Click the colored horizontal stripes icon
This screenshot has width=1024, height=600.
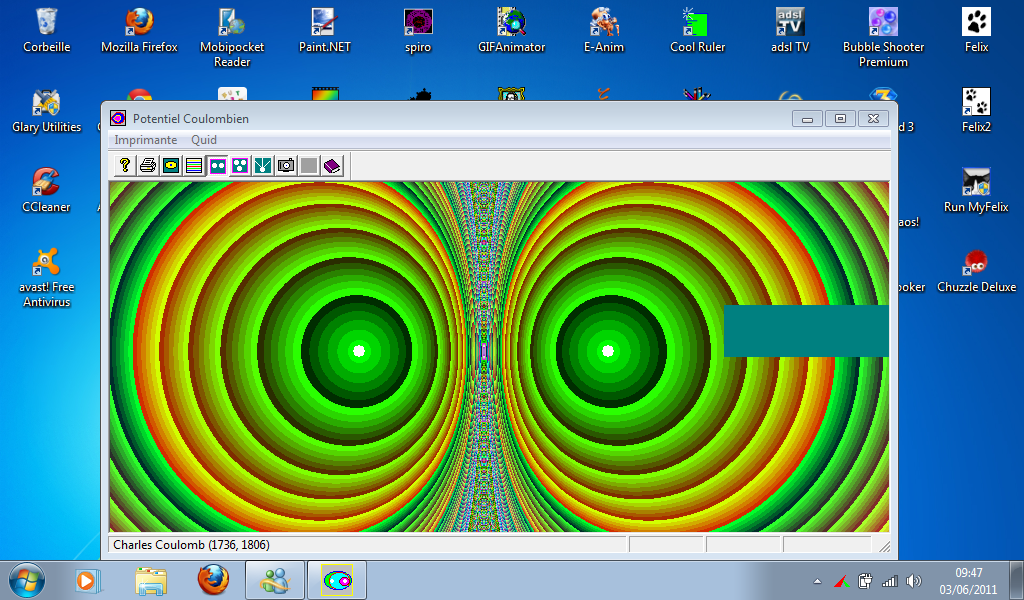point(194,166)
